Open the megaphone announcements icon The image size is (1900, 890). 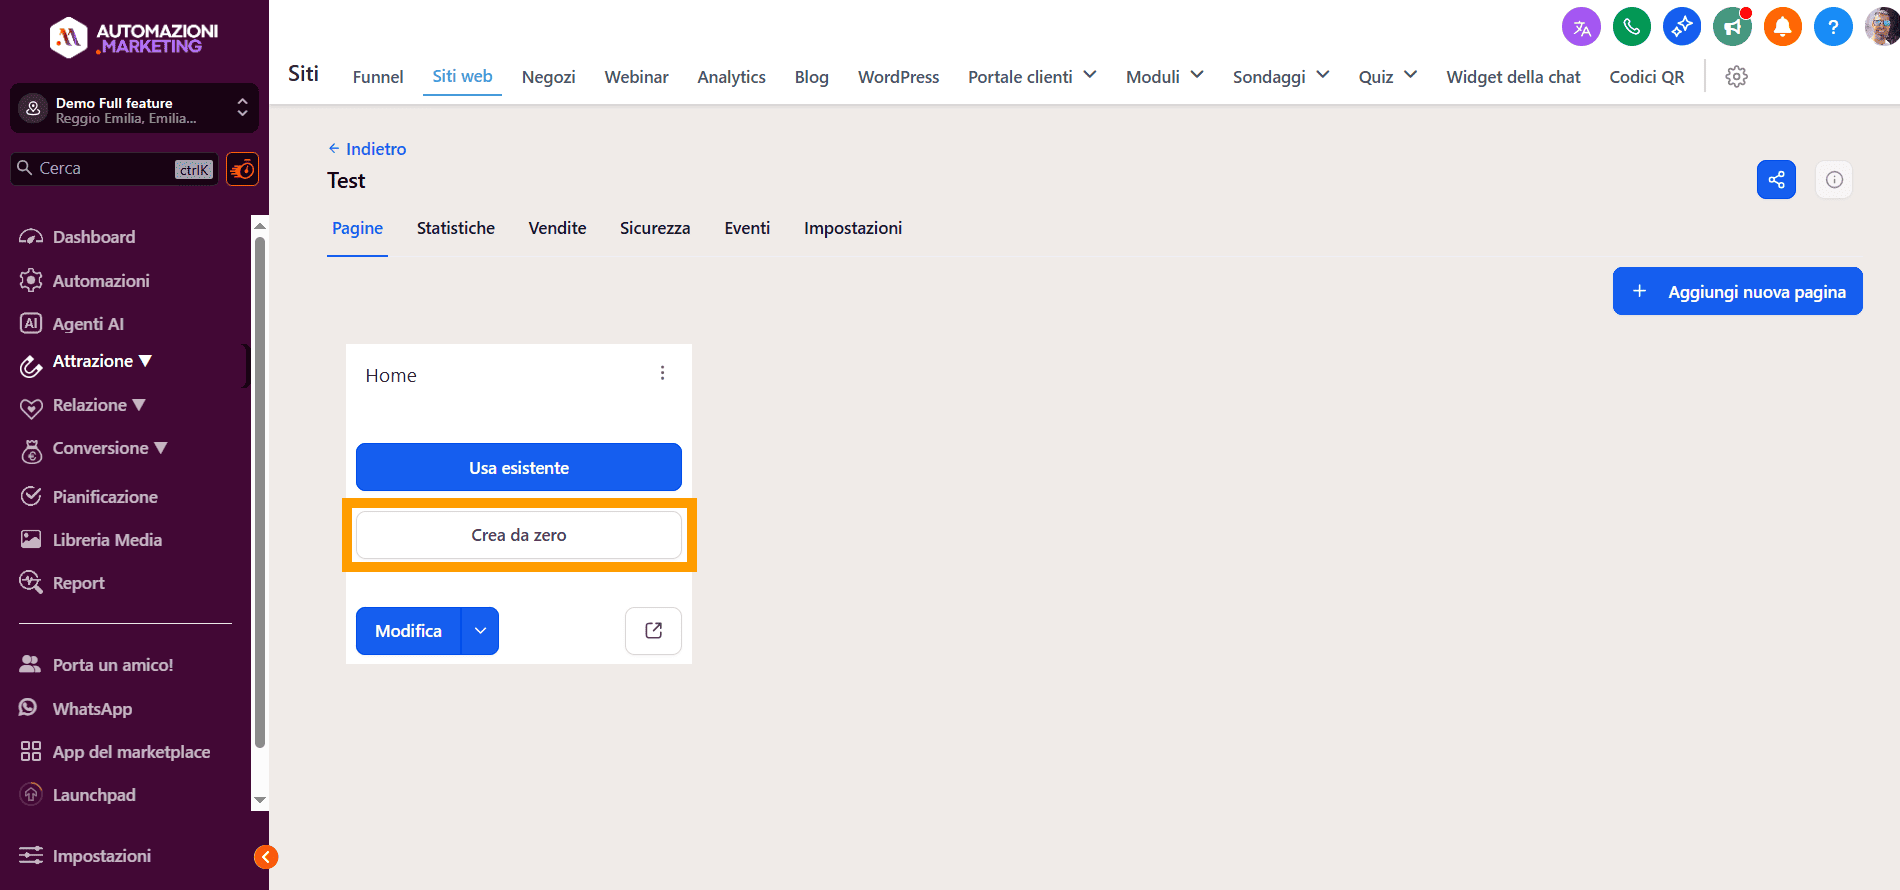[x=1732, y=27]
